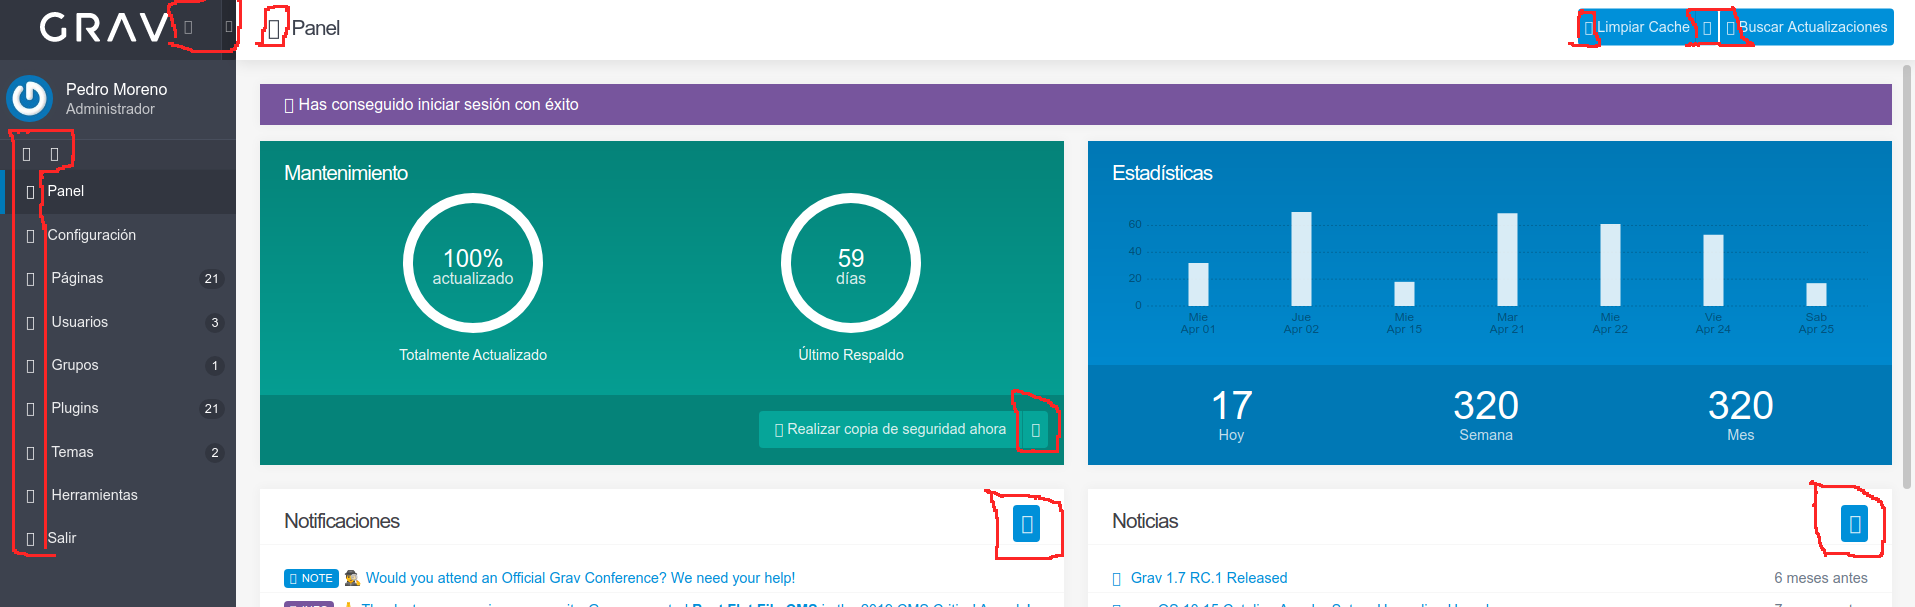Click the '320 Mes' statistic
The image size is (1915, 607).
1740,415
